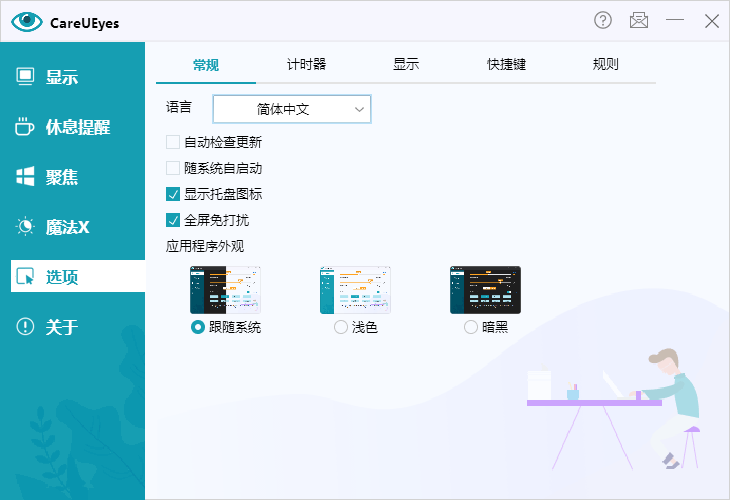Disable 全屏免打扰 checkbox
The width and height of the screenshot is (730, 500).
click(x=173, y=220)
